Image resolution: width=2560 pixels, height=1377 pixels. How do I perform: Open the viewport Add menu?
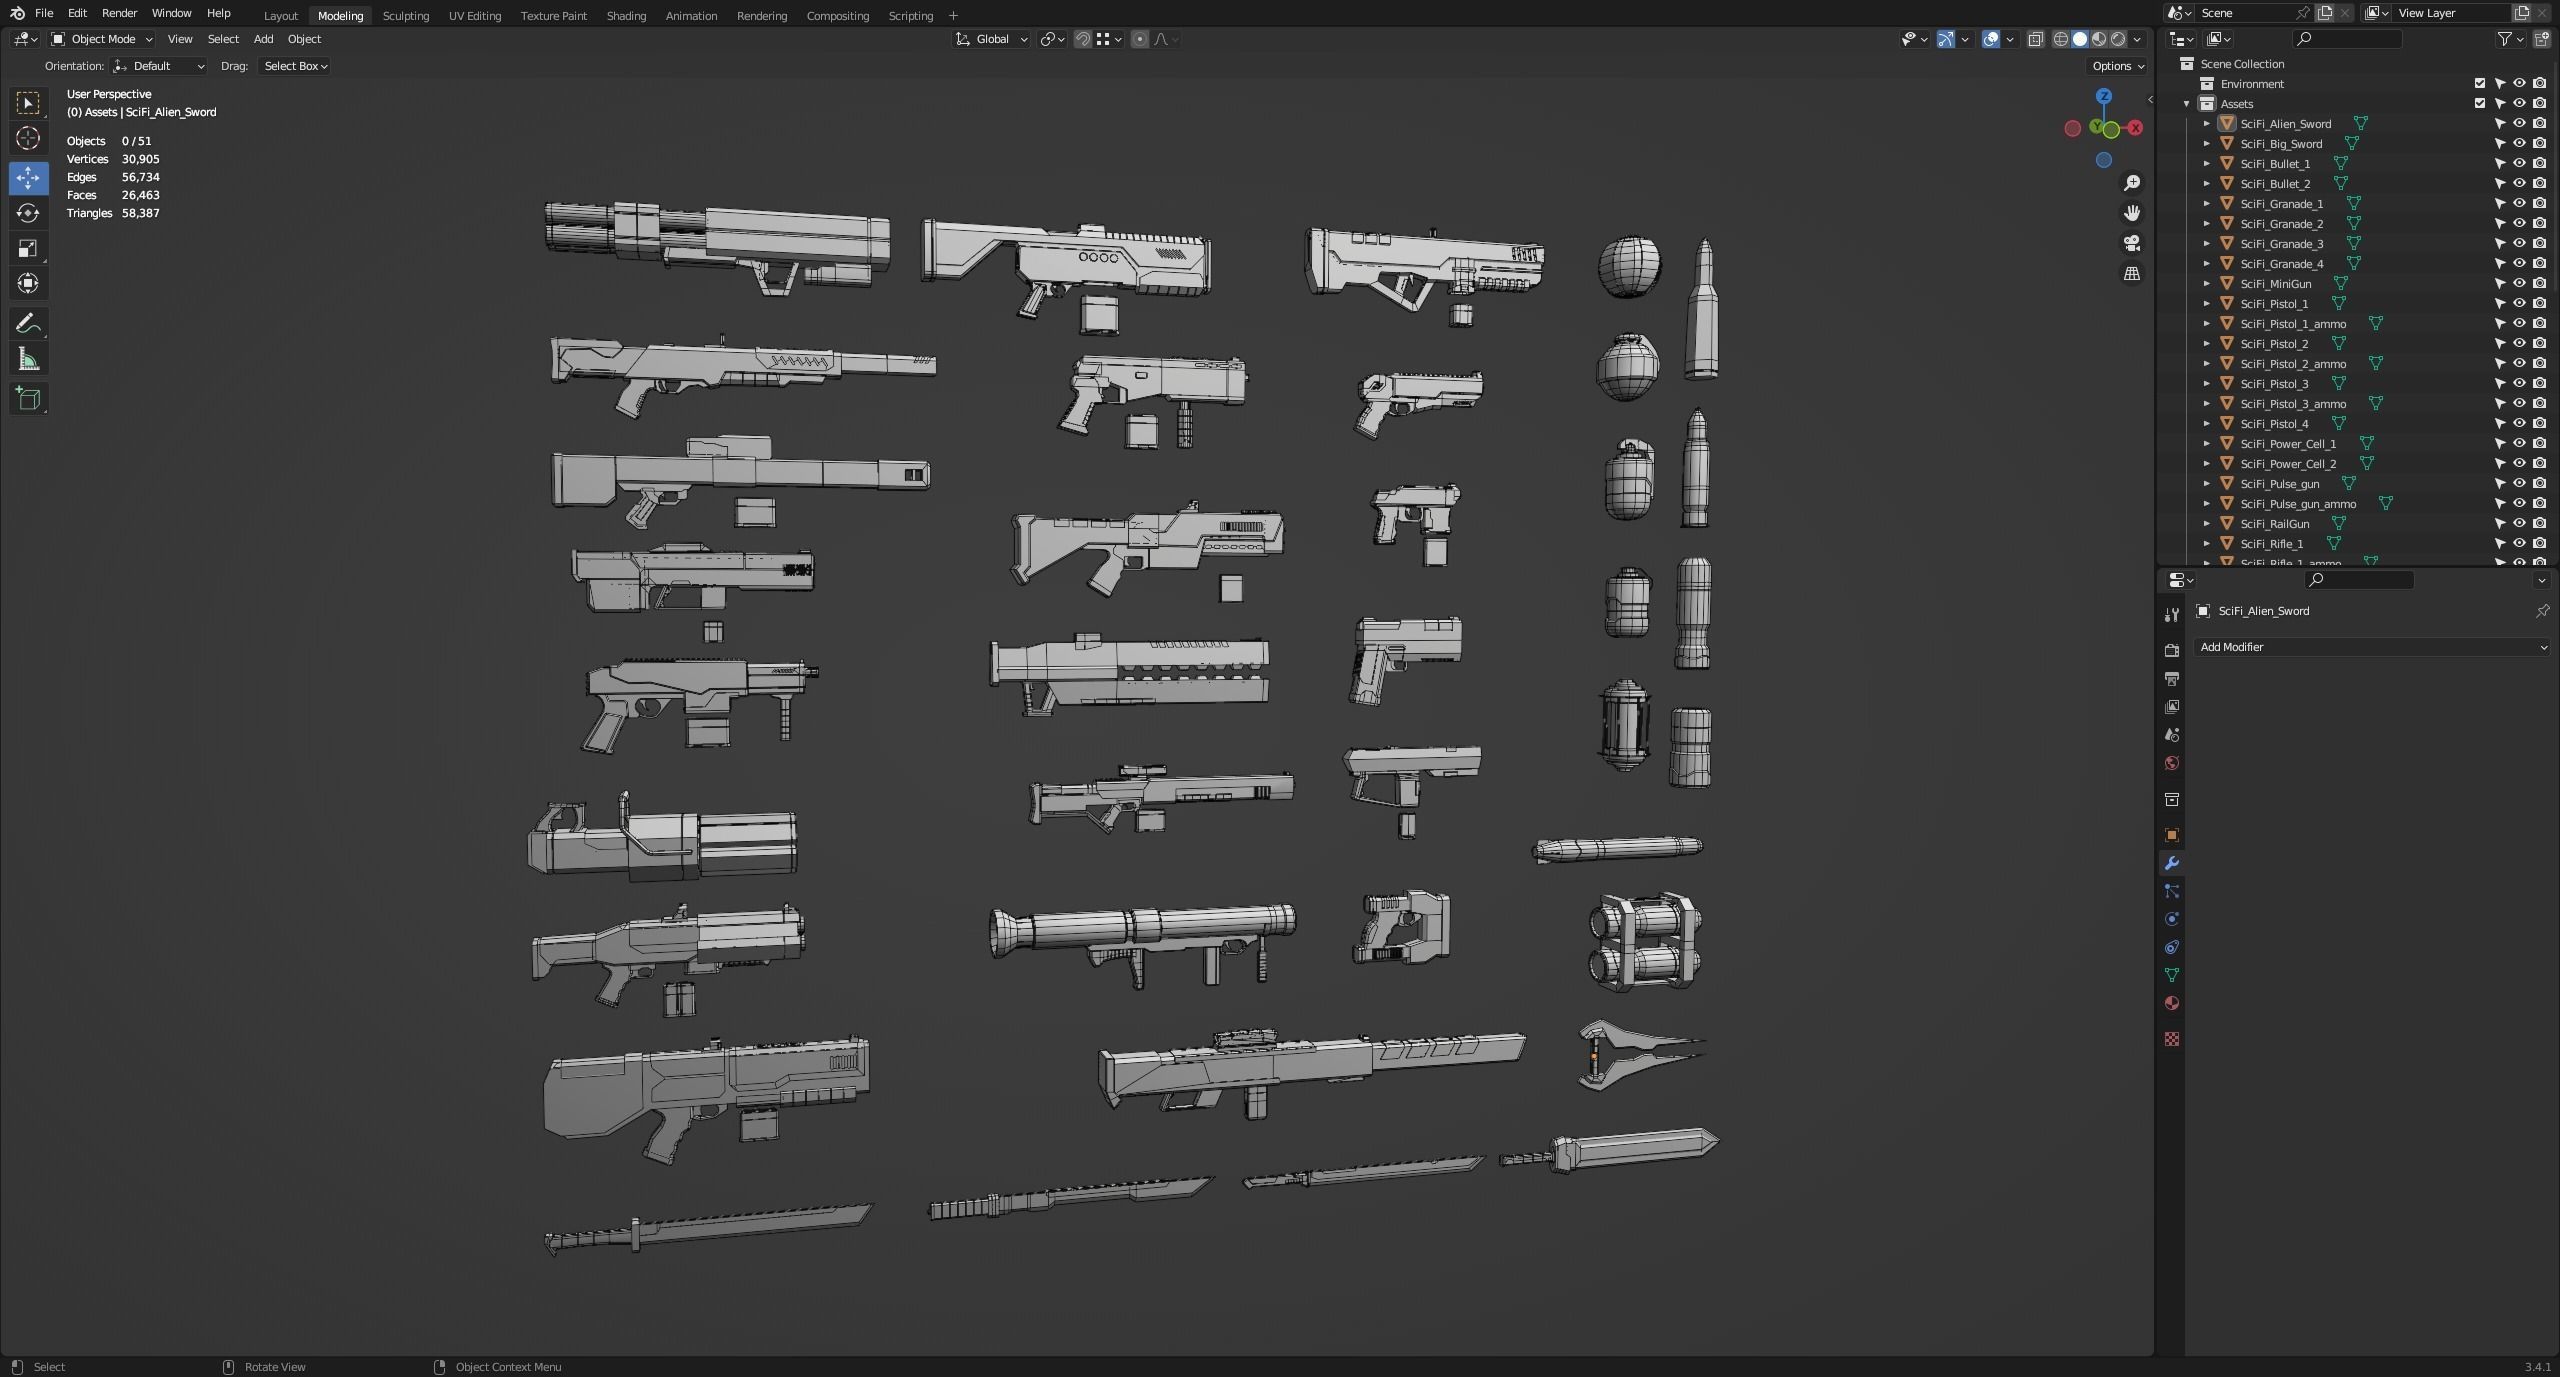click(263, 39)
